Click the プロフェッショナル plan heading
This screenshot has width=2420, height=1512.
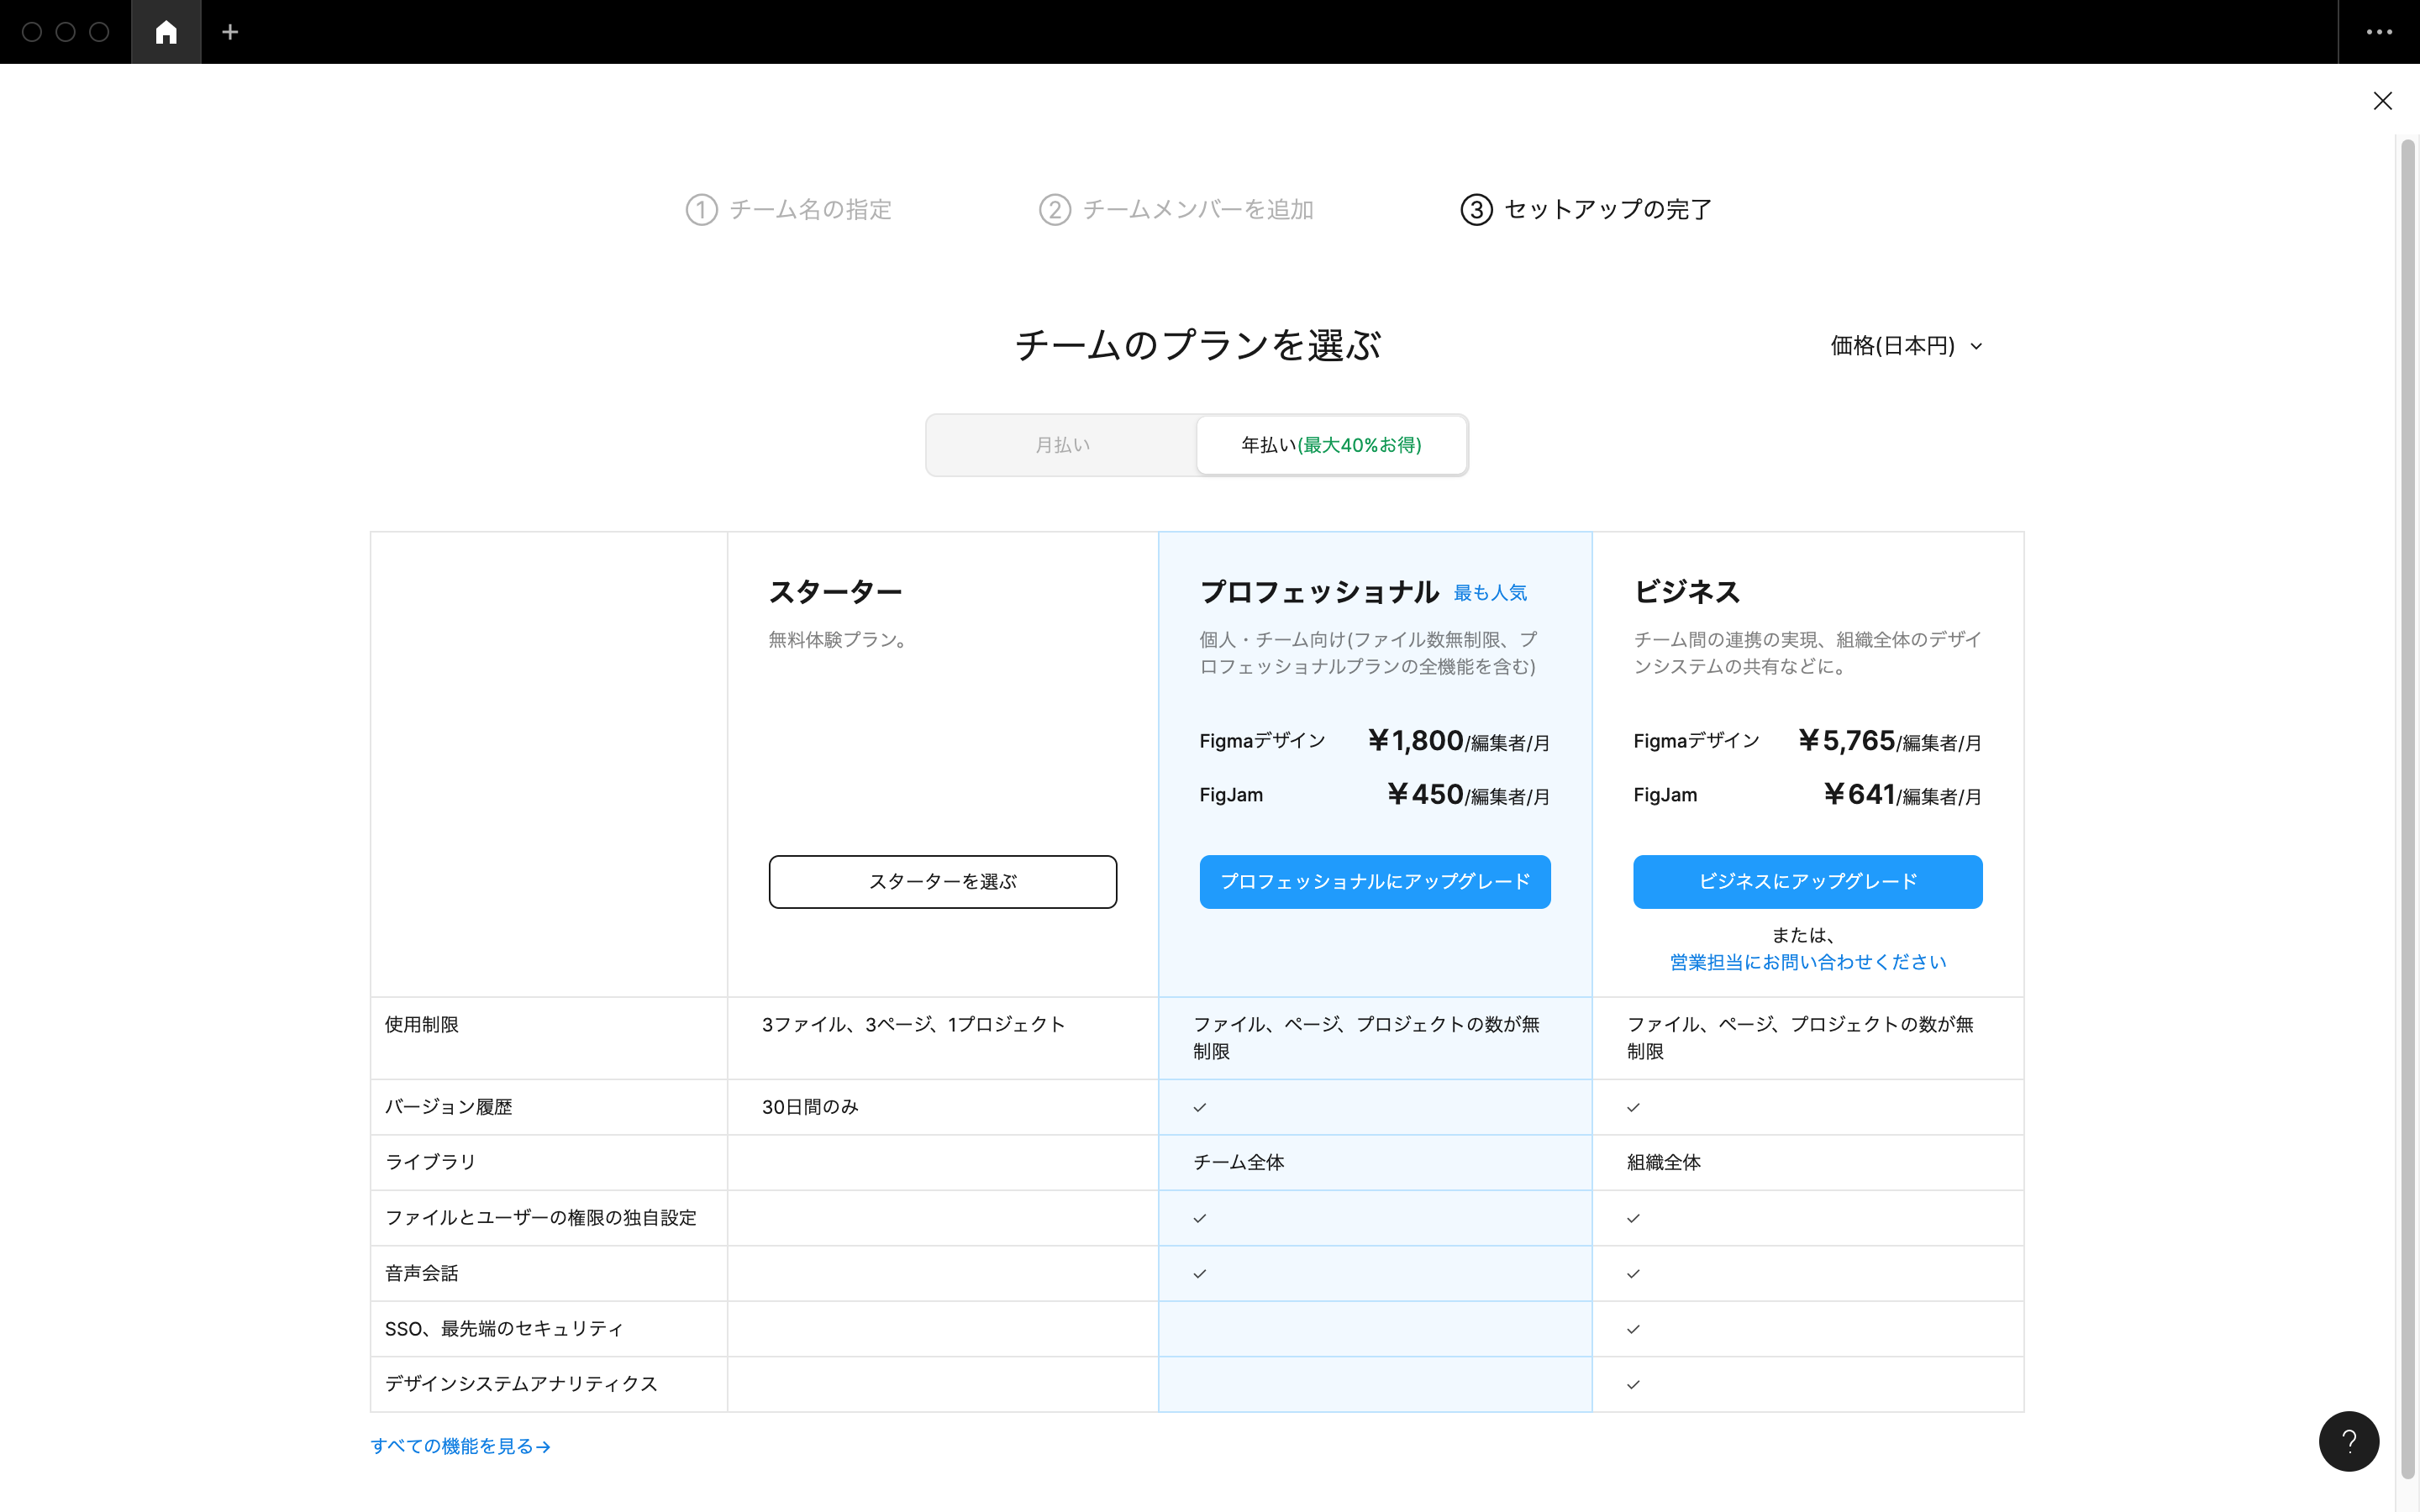click(x=1319, y=592)
